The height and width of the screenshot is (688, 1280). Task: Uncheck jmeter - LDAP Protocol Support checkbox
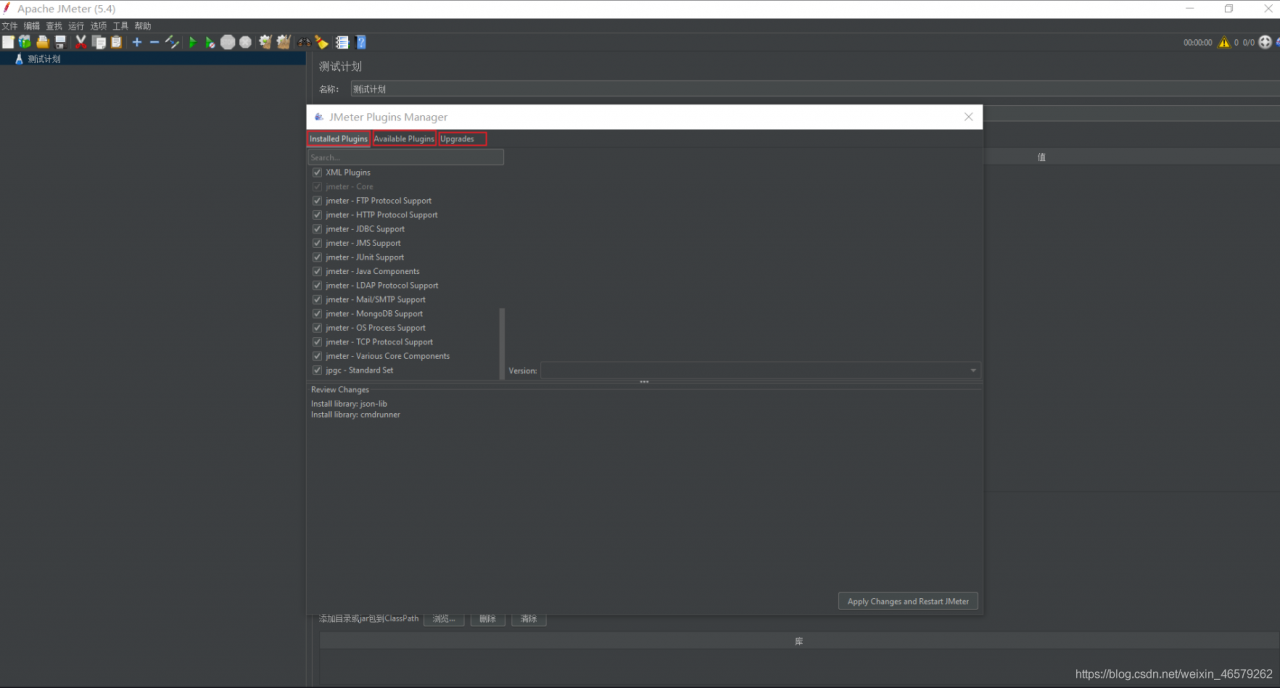(317, 285)
